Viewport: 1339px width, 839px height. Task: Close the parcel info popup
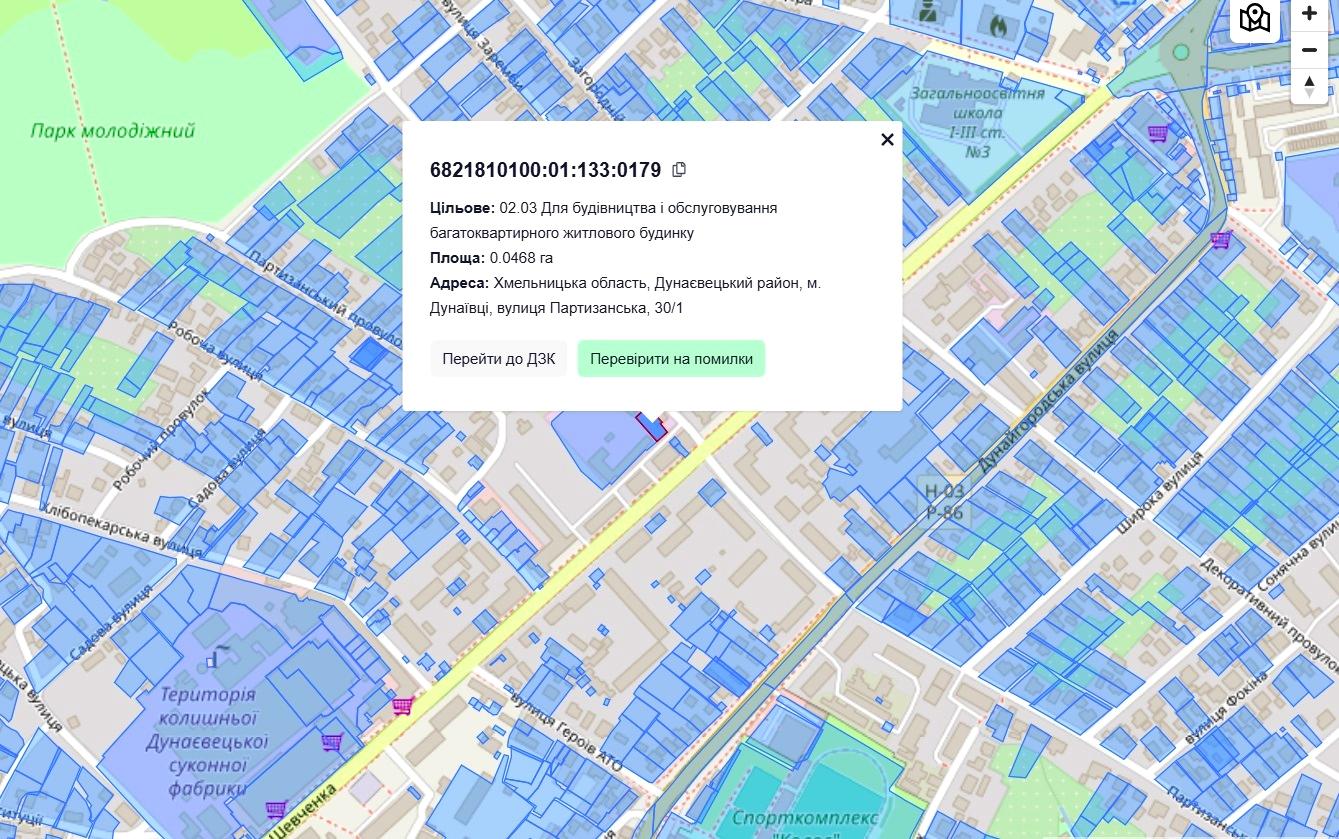pyautogui.click(x=887, y=140)
